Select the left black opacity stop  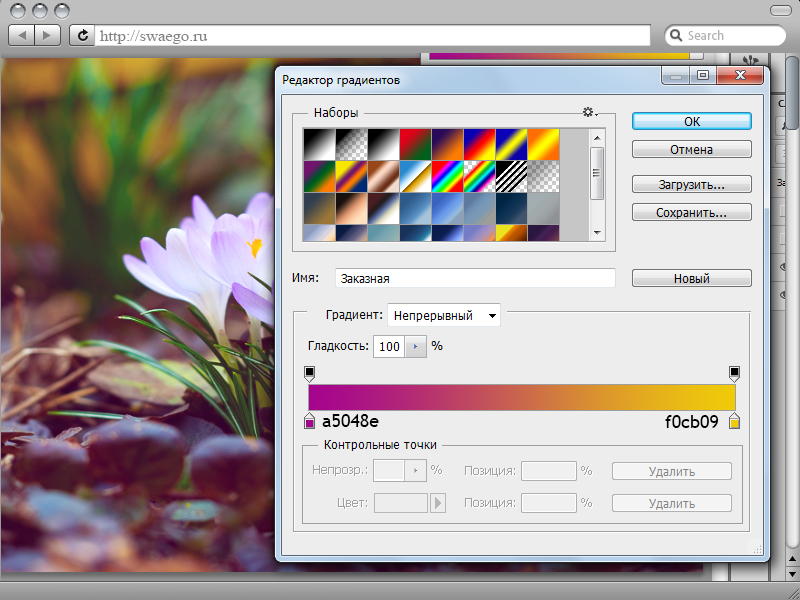point(309,373)
